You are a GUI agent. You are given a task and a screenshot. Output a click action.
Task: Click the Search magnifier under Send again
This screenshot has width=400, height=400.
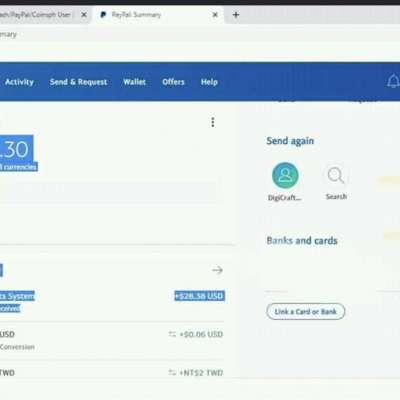pyautogui.click(x=336, y=175)
